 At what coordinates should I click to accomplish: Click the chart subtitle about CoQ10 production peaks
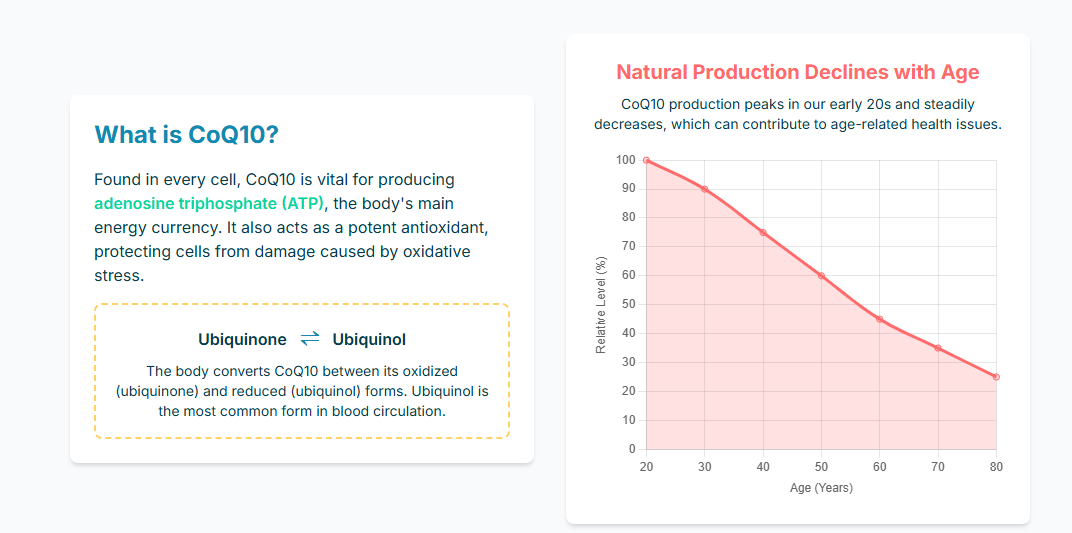coord(797,114)
